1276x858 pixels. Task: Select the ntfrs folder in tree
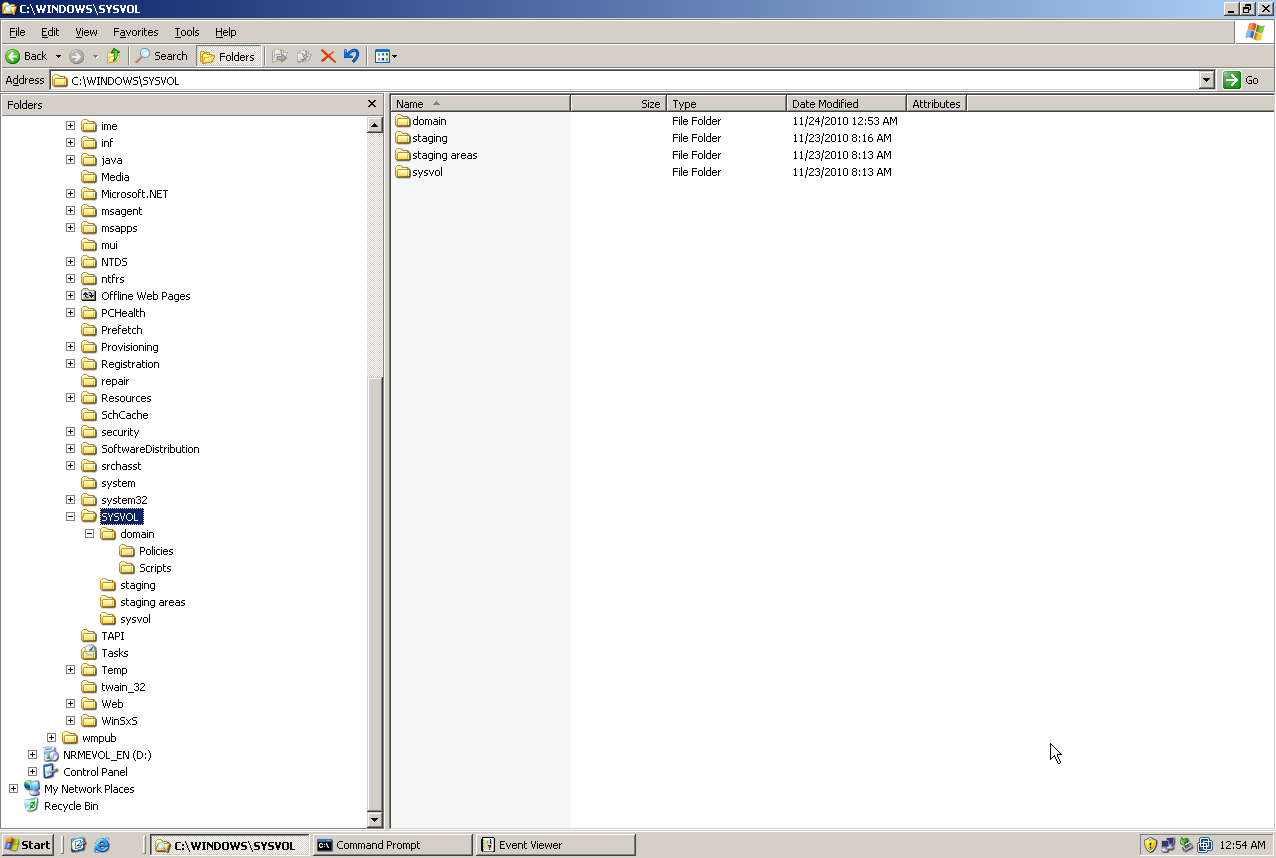coord(112,279)
